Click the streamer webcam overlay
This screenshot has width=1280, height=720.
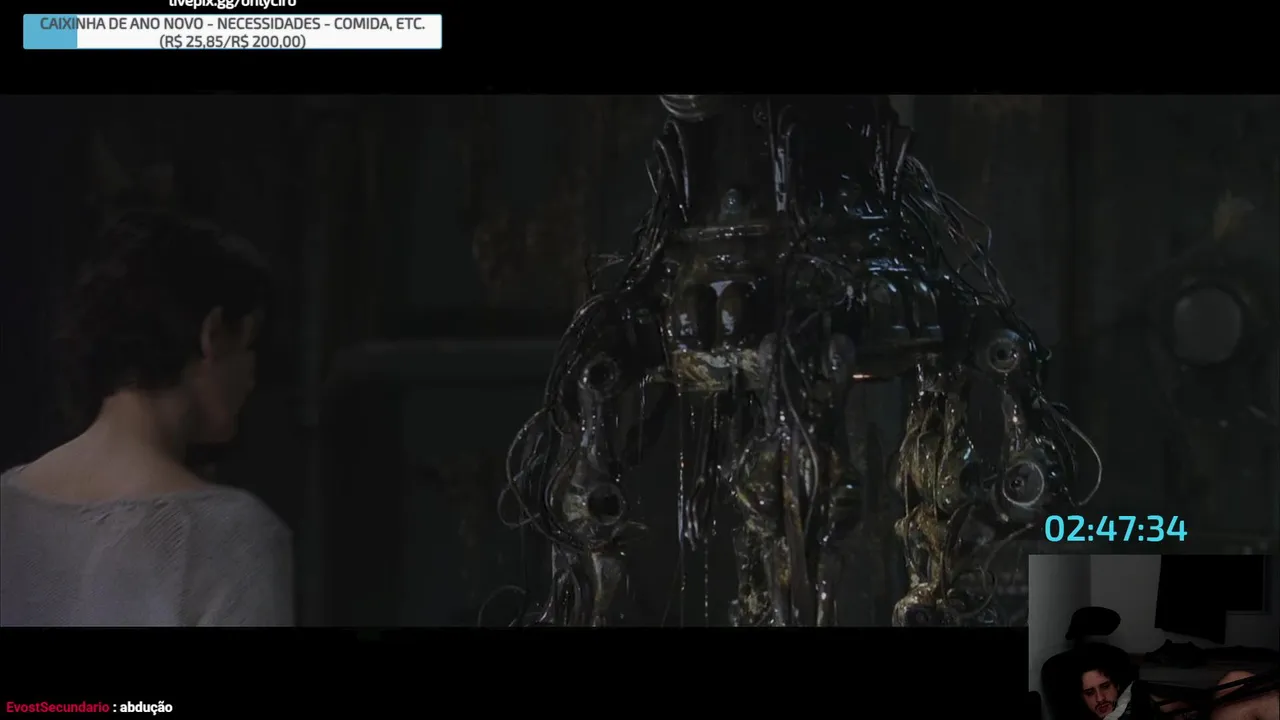pyautogui.click(x=1154, y=637)
